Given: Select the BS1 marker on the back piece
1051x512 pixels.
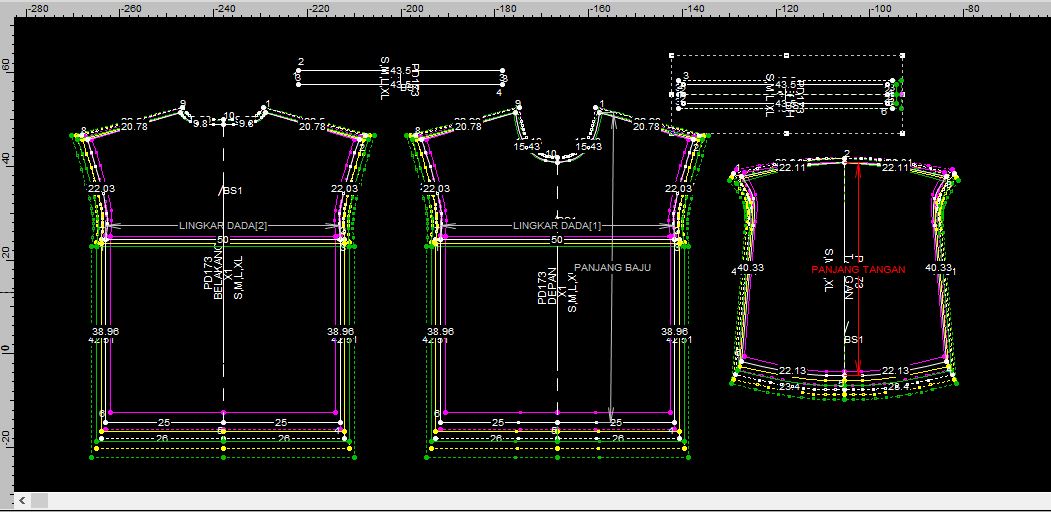Looking at the screenshot, I should pyautogui.click(x=231, y=189).
